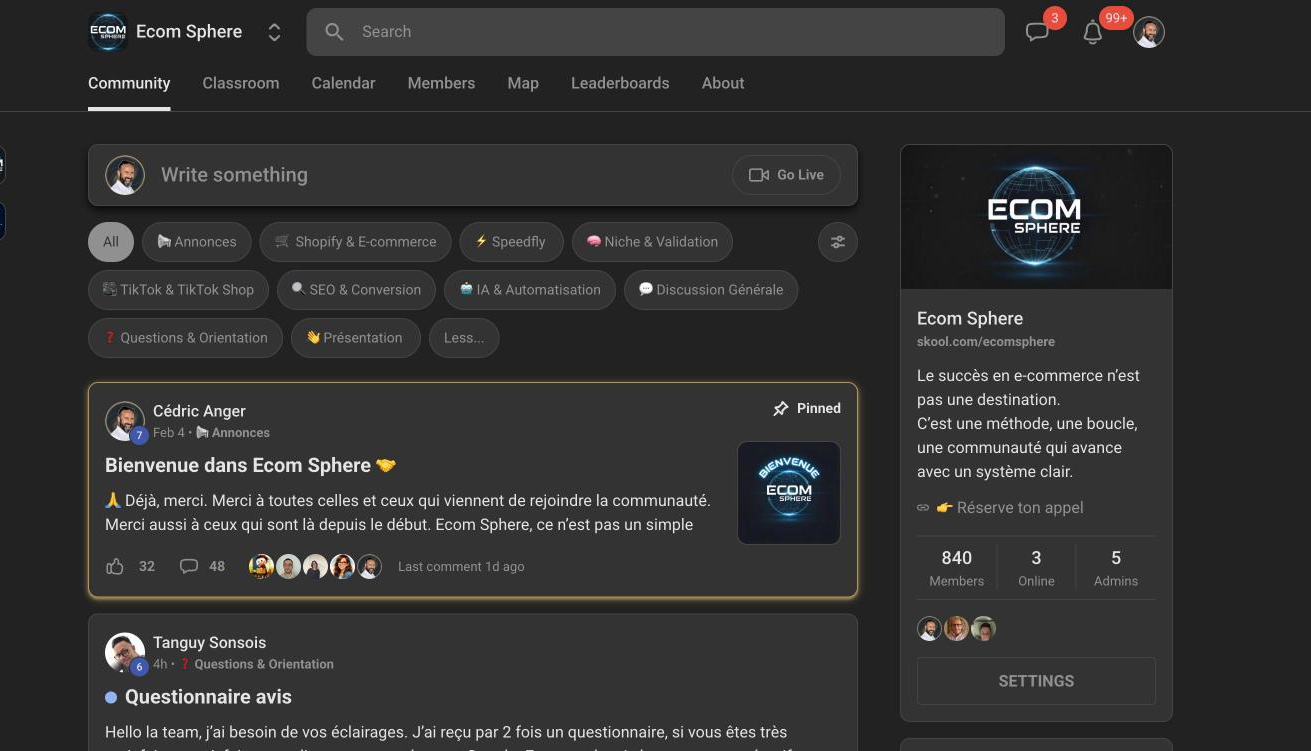Select the All categories chip
1311x751 pixels.
[x=110, y=241]
